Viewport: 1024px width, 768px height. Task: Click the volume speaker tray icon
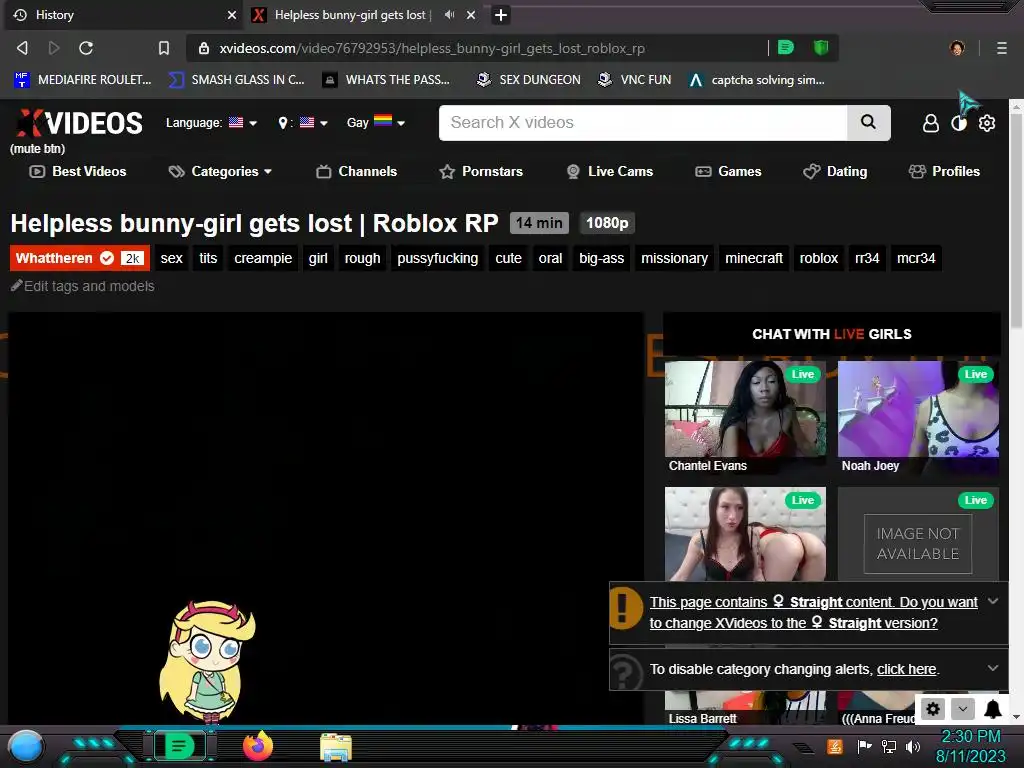(913, 746)
